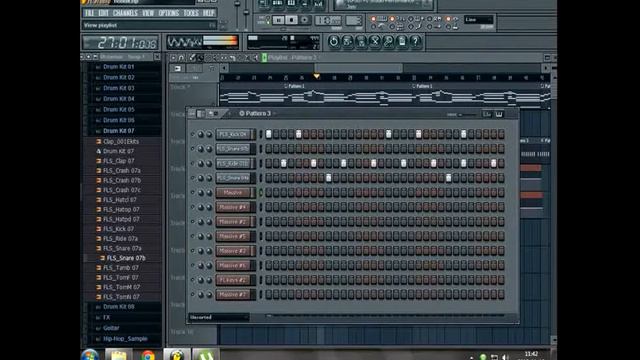Click the power-symbol icon in the shortcut toolbar
Viewport: 640px width, 360px height.
[x=333, y=41]
